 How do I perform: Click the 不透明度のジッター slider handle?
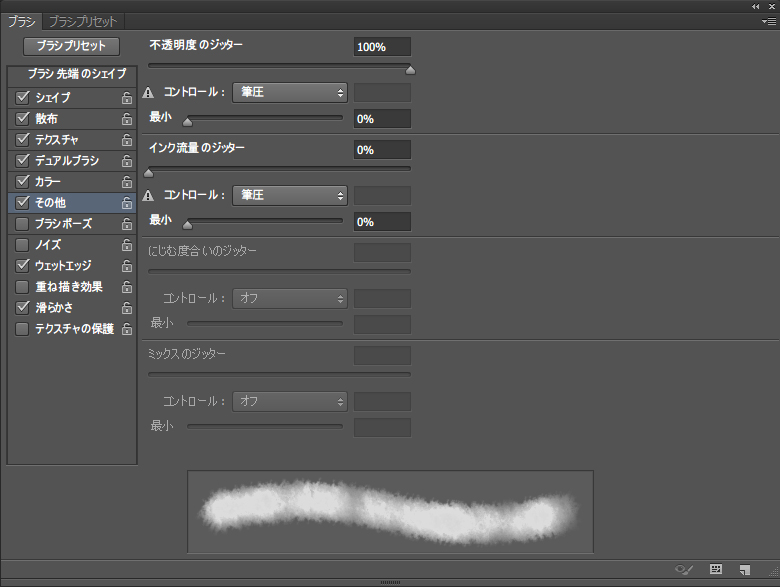pyautogui.click(x=410, y=70)
